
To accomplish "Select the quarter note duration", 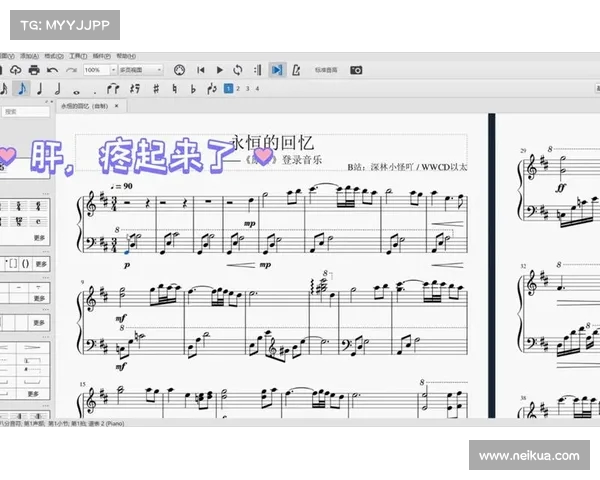I will [x=39, y=88].
